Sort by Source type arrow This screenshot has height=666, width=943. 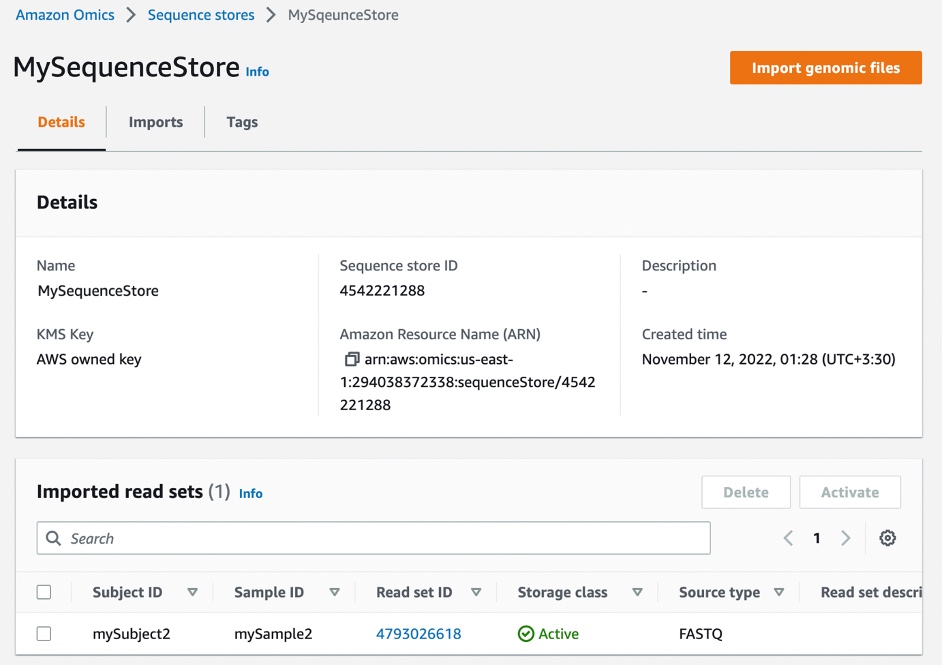(x=779, y=592)
